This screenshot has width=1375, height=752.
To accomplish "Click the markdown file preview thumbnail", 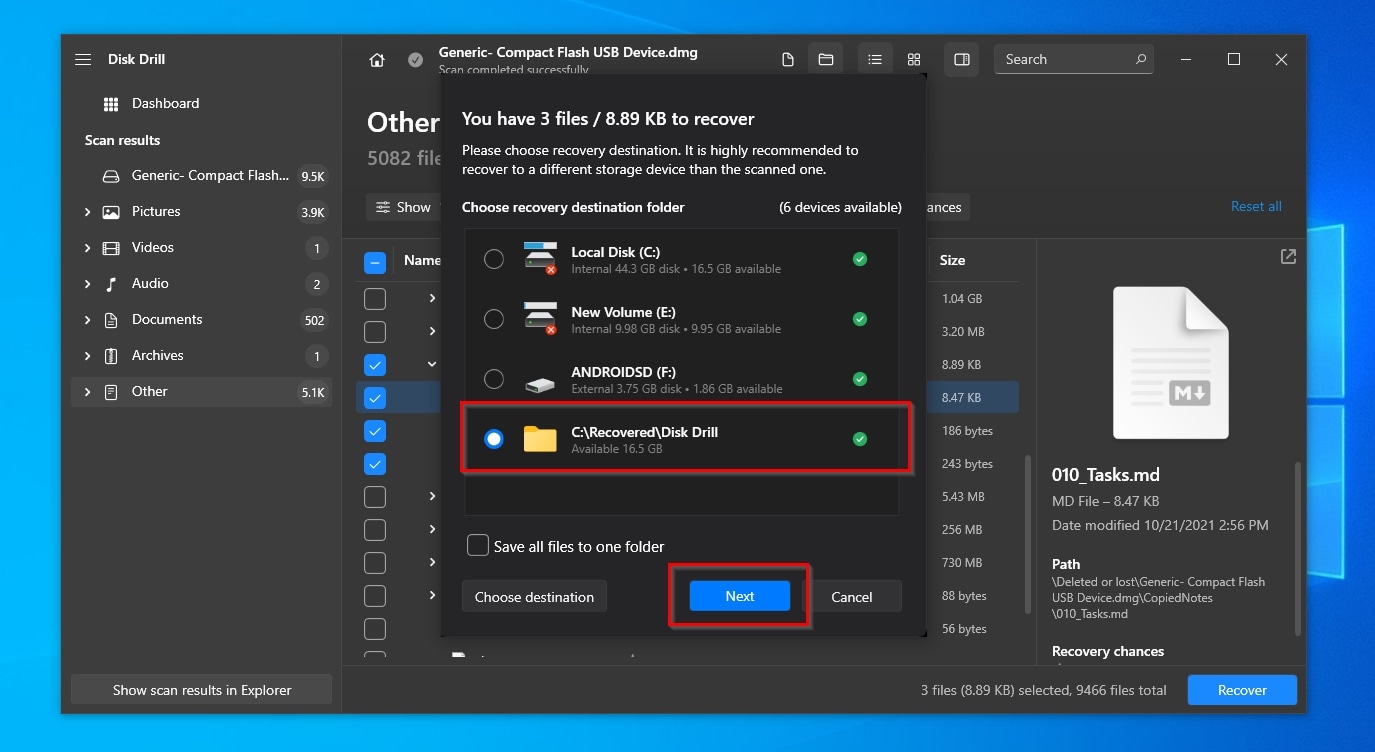I will coord(1171,363).
